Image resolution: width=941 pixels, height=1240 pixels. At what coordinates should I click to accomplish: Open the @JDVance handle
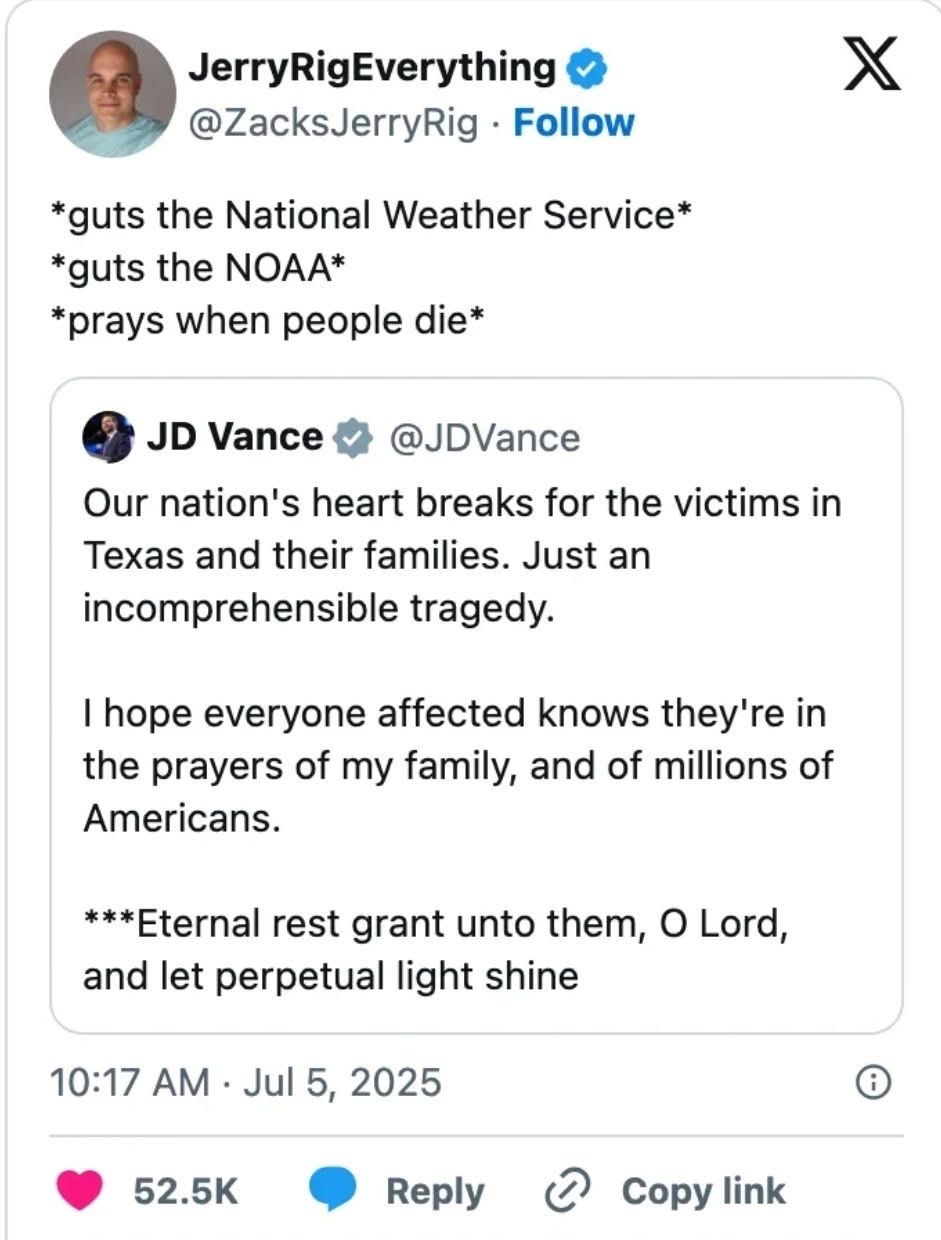click(484, 438)
